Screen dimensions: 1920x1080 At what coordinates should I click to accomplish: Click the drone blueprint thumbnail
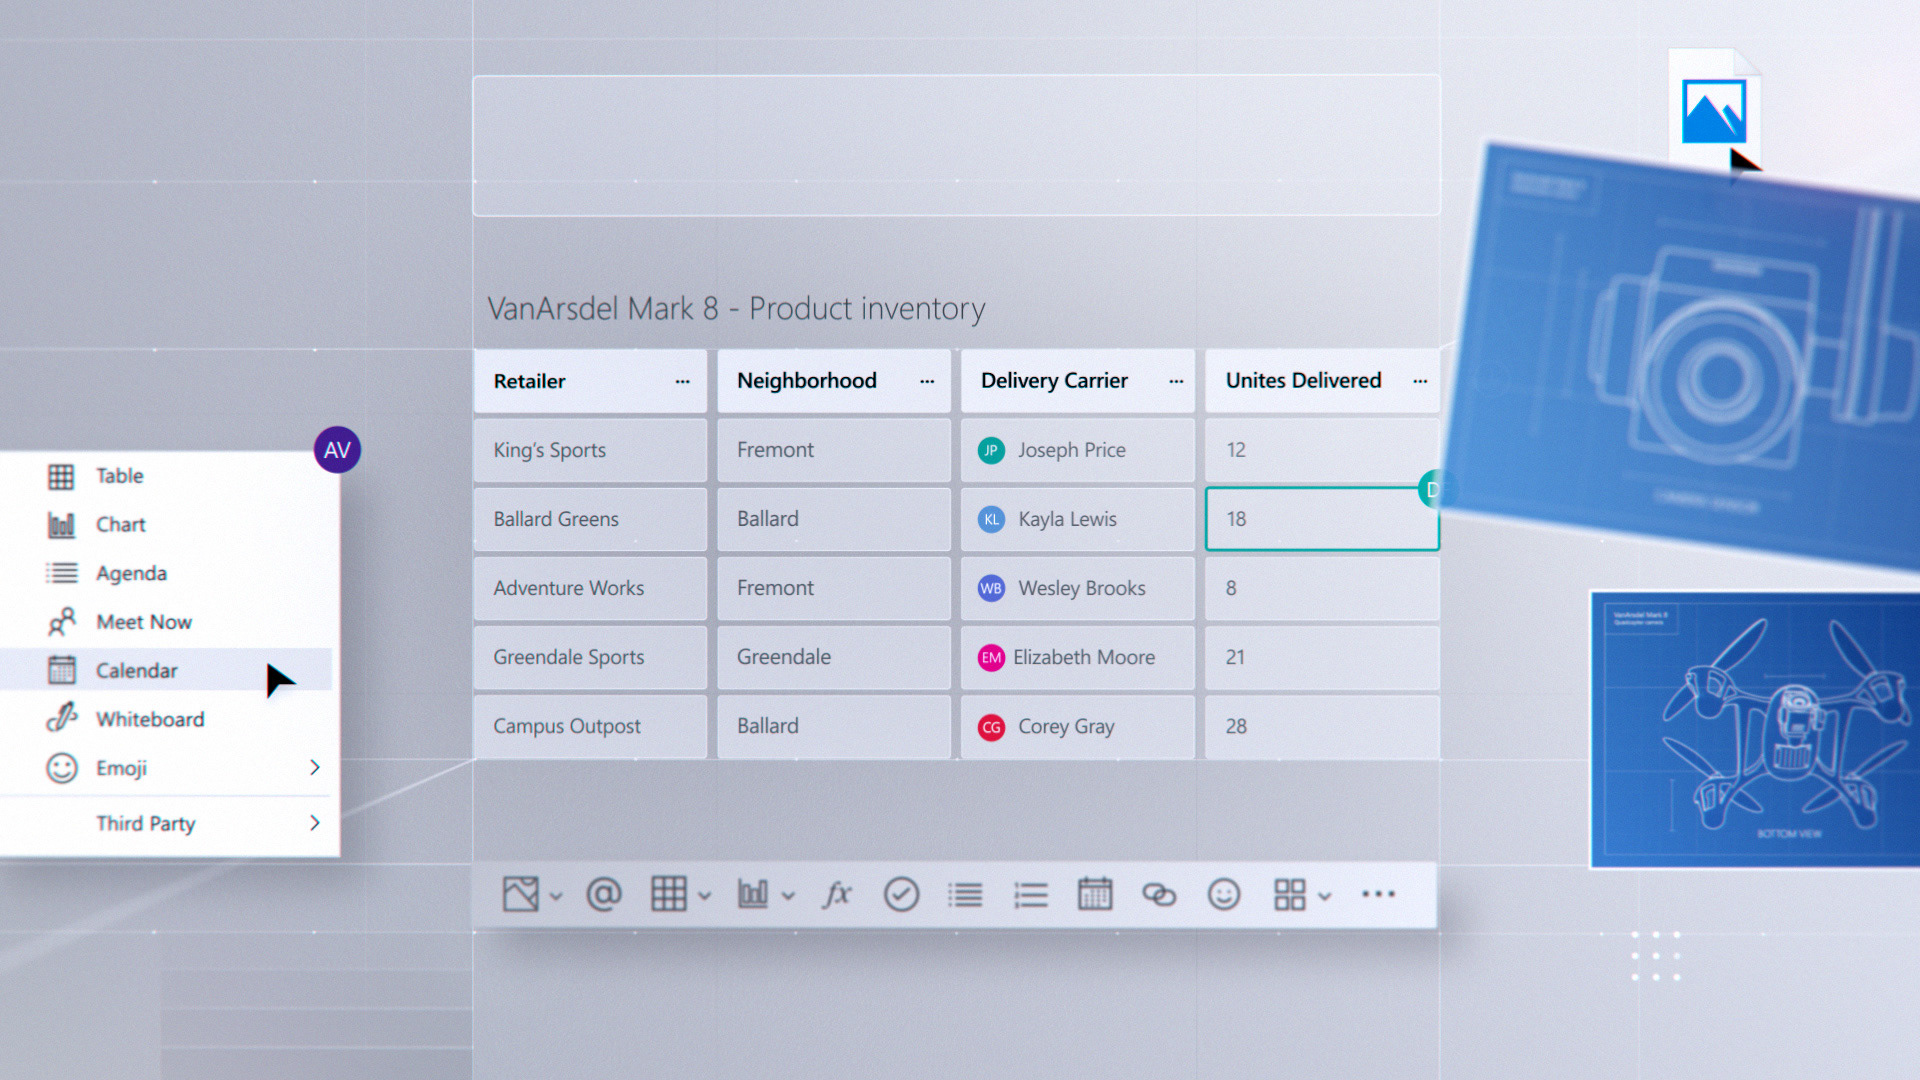click(1755, 730)
